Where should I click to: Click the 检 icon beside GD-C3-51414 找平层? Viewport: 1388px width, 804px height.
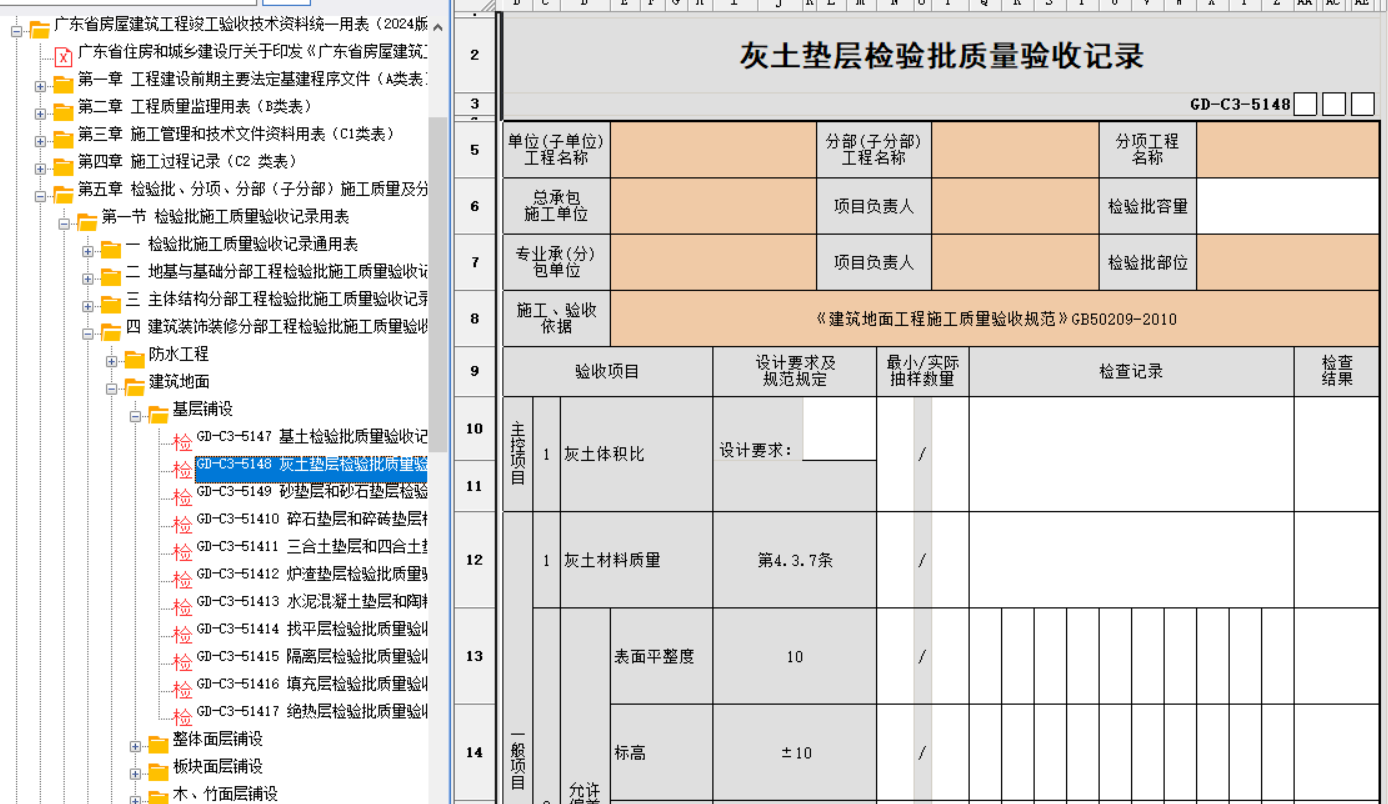tap(182, 634)
